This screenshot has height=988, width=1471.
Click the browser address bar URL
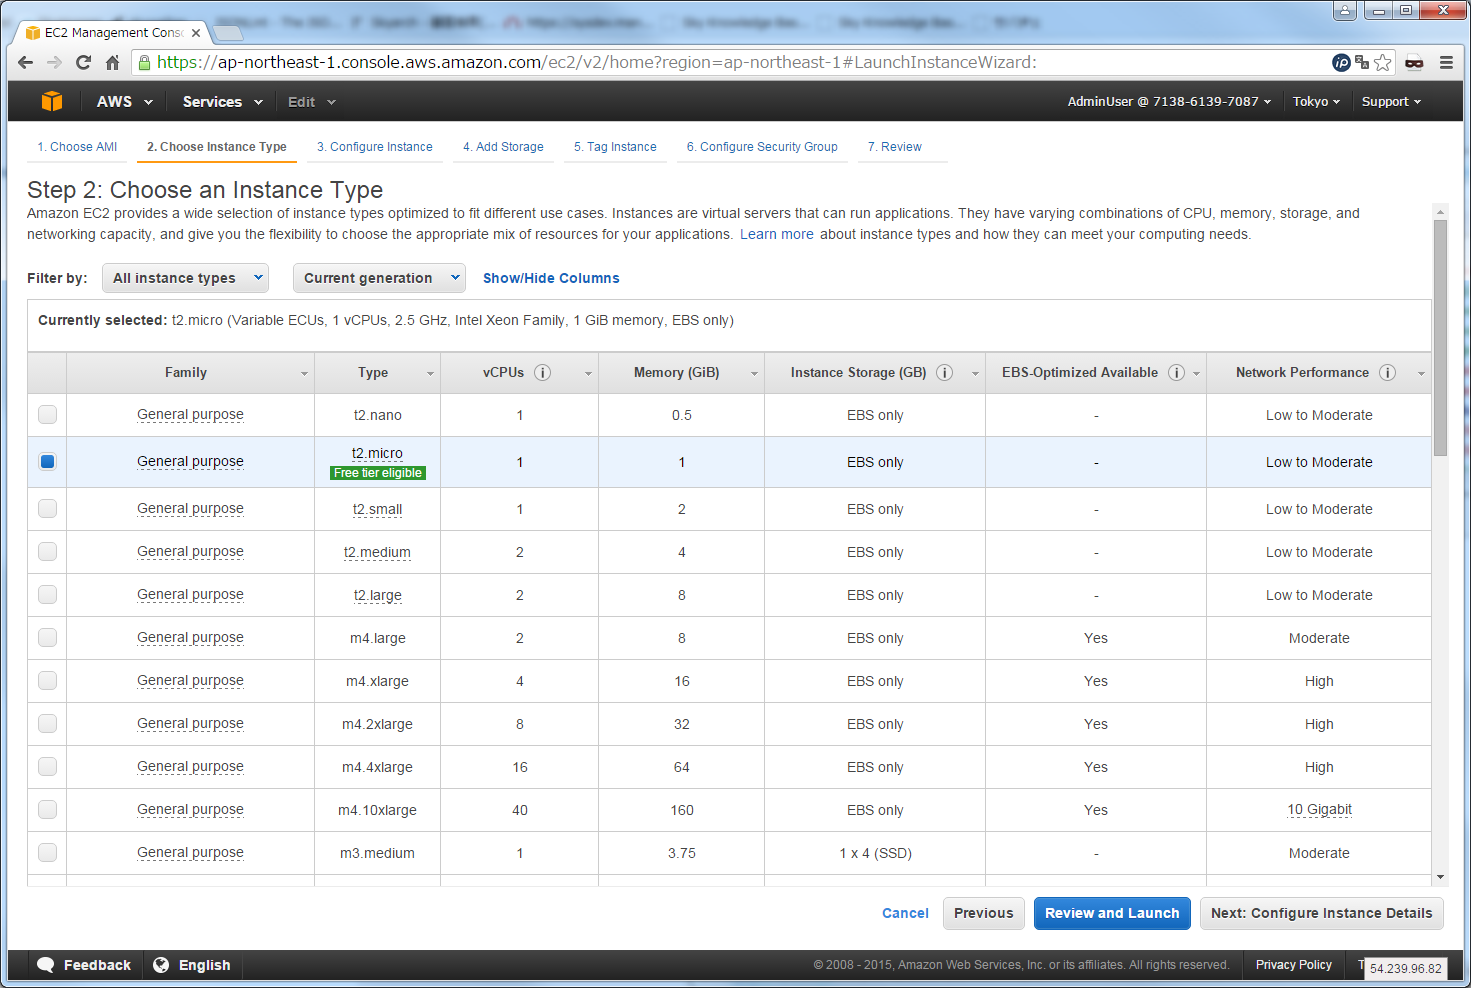[x=596, y=62]
